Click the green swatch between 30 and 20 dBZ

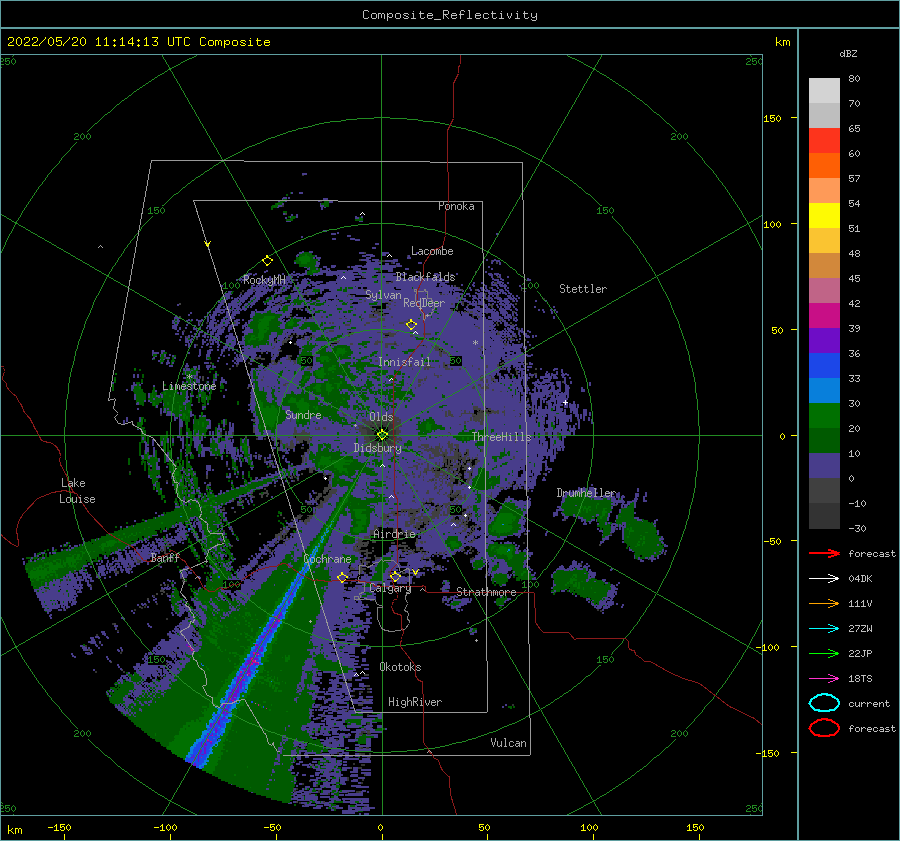824,416
